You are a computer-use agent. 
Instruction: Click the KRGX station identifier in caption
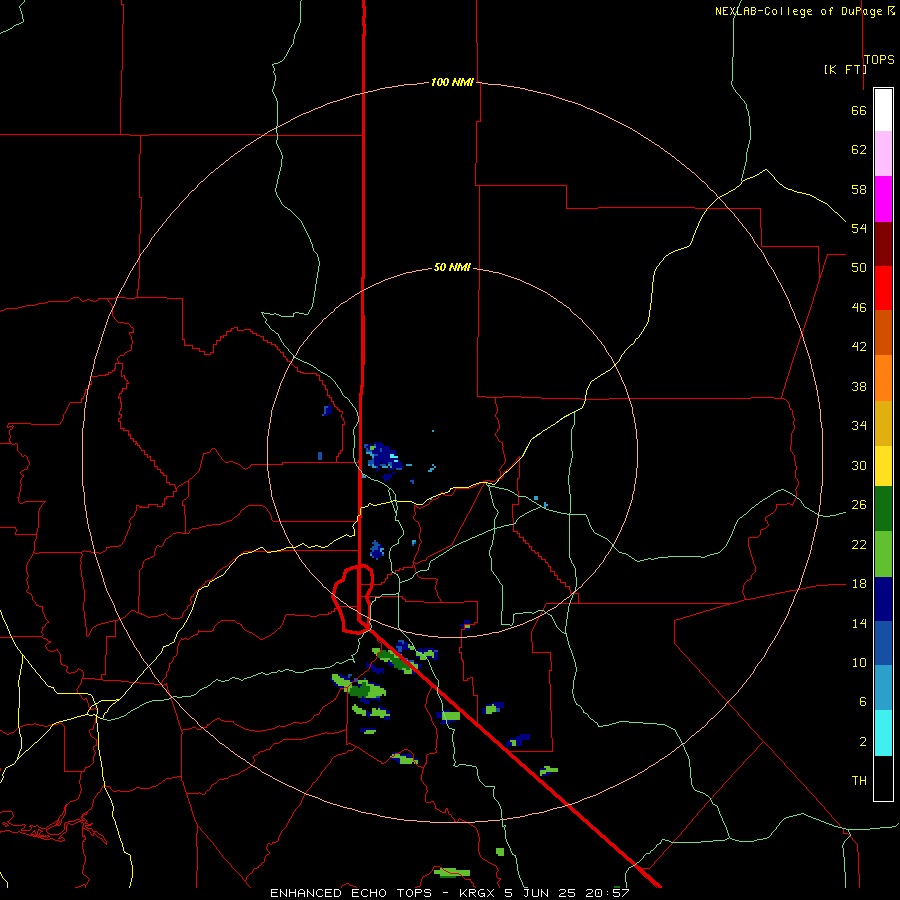(x=478, y=893)
